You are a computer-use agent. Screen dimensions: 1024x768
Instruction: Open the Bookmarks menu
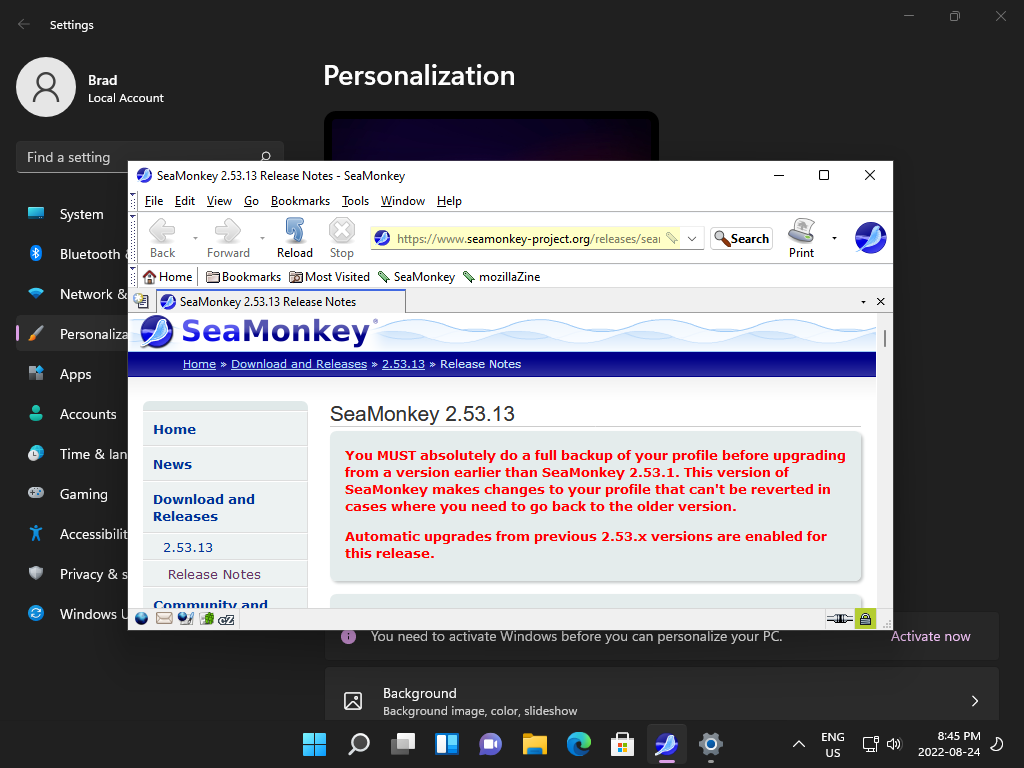click(x=300, y=201)
